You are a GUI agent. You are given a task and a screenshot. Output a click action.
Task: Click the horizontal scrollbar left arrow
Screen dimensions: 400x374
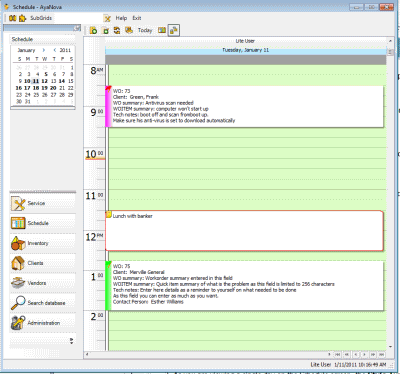[87, 354]
